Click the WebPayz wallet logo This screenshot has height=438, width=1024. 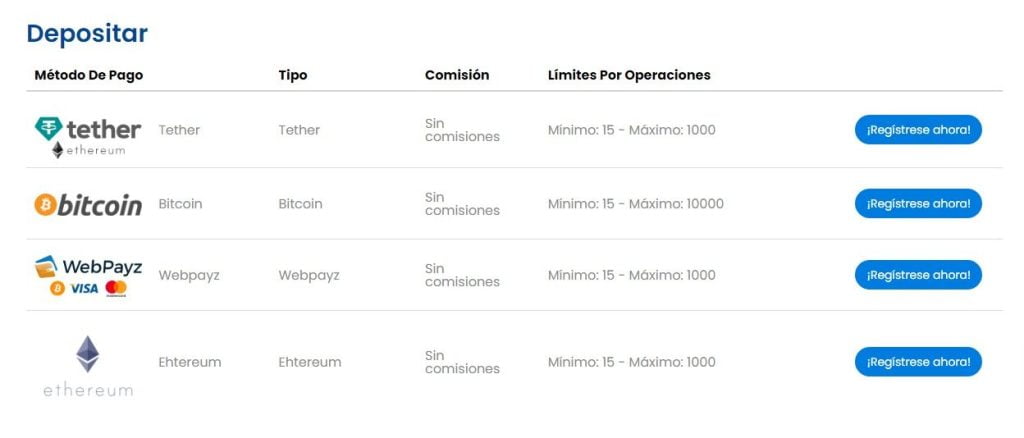[x=46, y=266]
